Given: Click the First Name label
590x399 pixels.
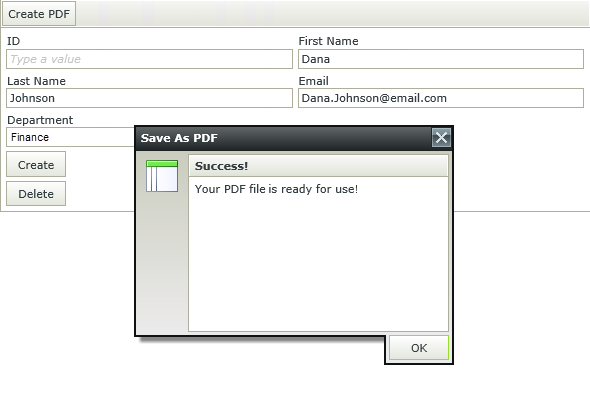Looking at the screenshot, I should 328,41.
